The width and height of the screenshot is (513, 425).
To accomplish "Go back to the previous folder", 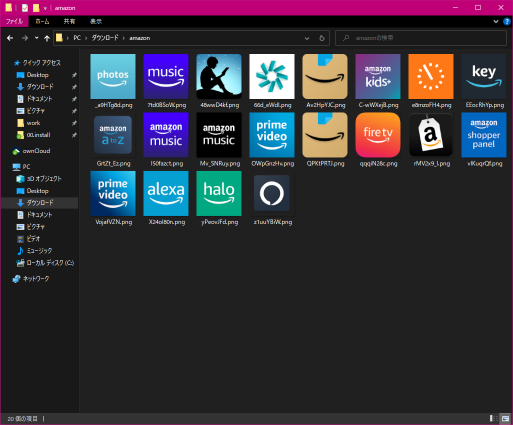I will click(x=10, y=38).
